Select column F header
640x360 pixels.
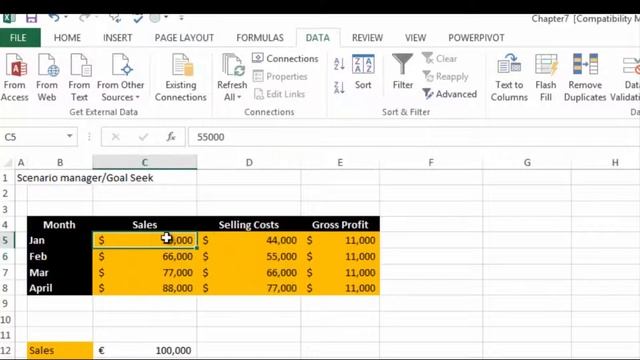point(431,162)
